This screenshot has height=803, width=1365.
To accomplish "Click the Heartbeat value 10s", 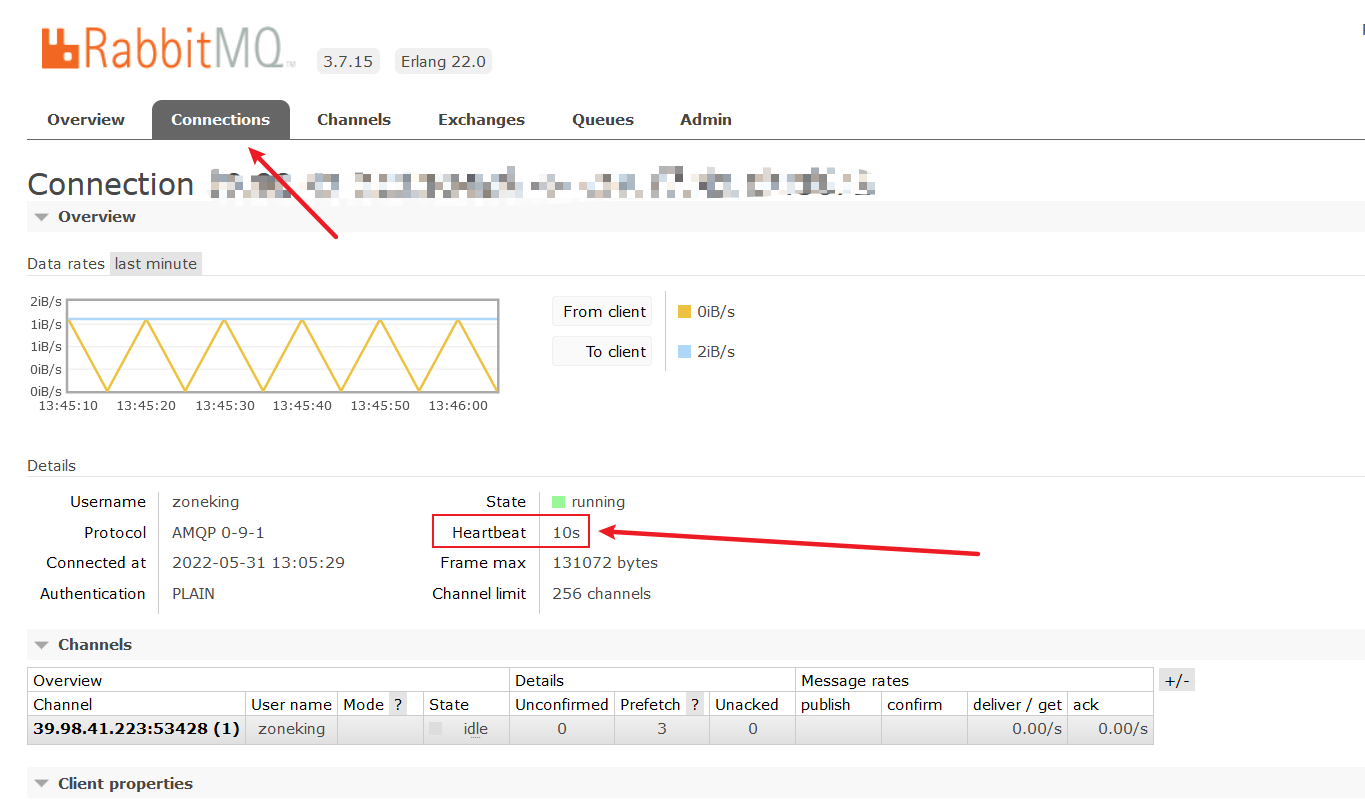I will [566, 533].
